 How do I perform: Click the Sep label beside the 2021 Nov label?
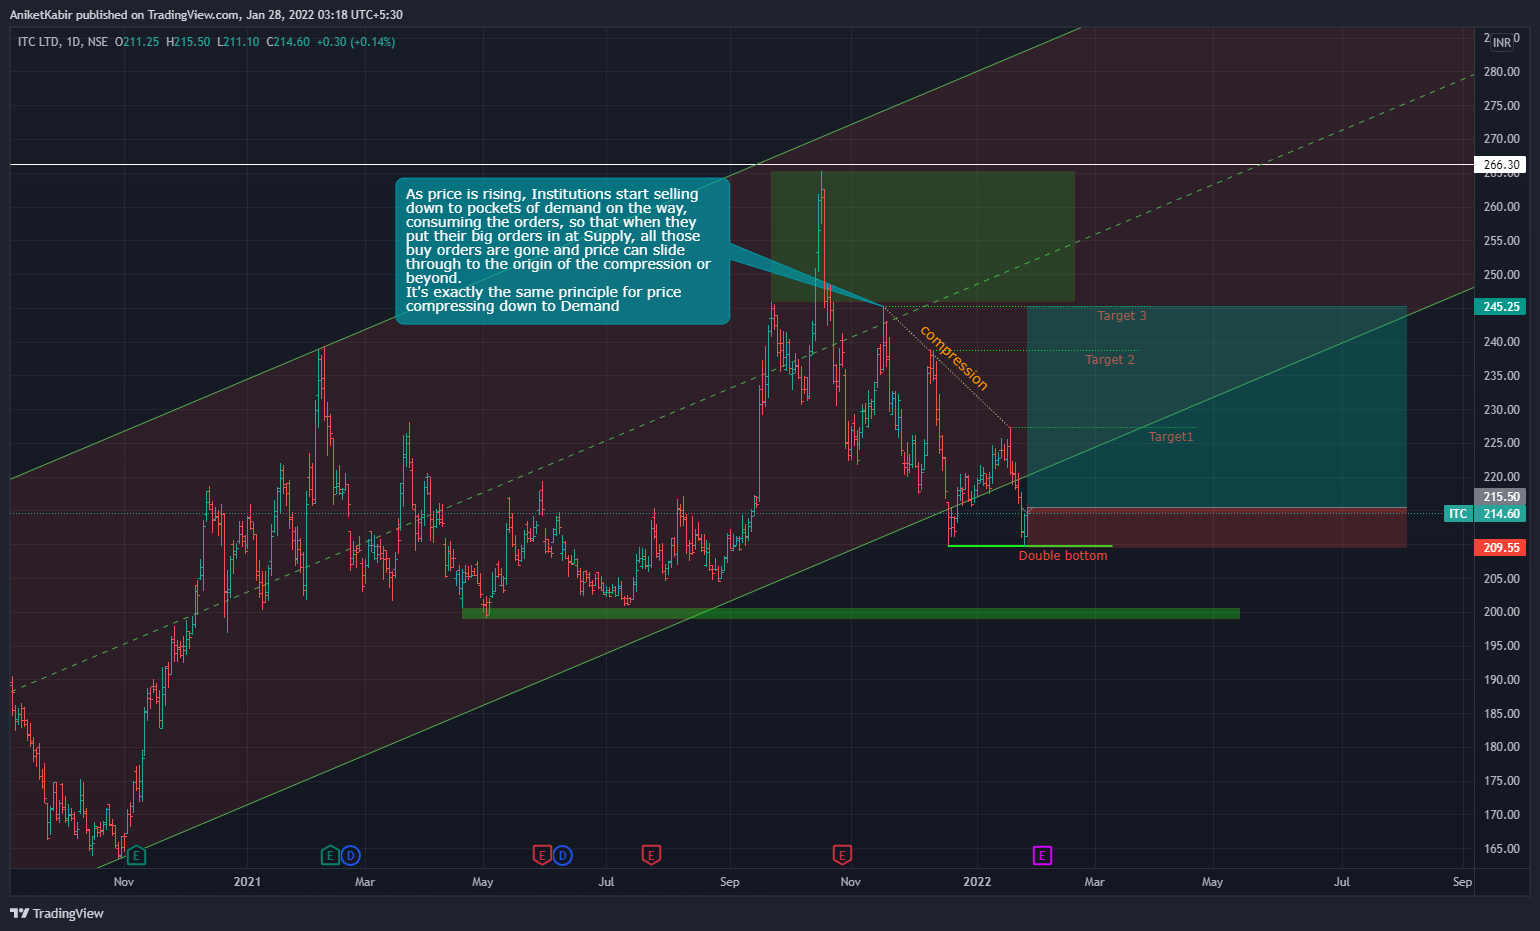point(730,882)
